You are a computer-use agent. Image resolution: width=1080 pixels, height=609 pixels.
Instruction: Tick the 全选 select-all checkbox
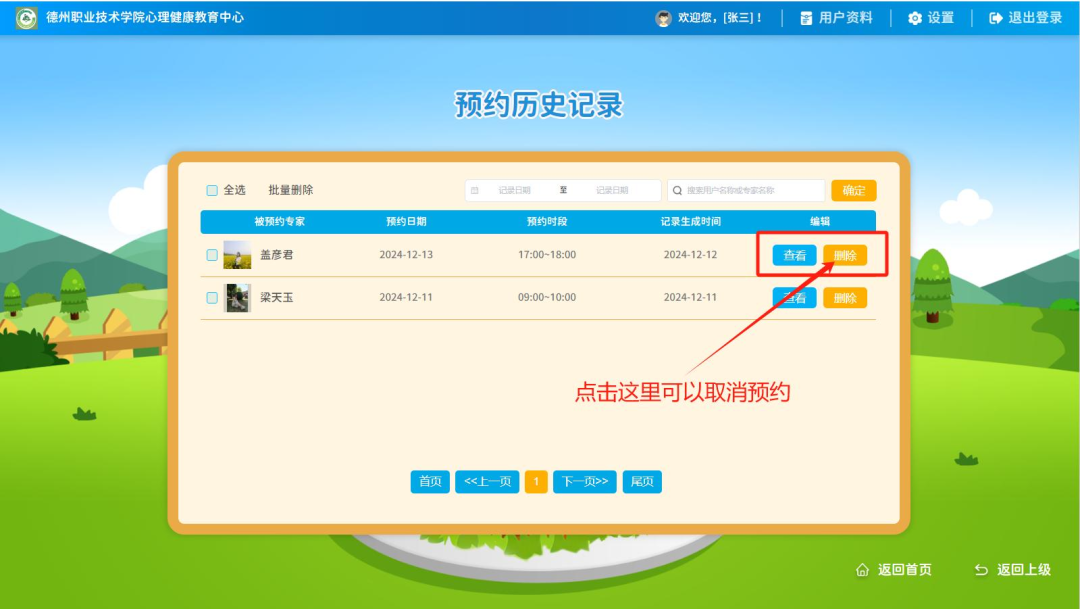click(x=212, y=191)
